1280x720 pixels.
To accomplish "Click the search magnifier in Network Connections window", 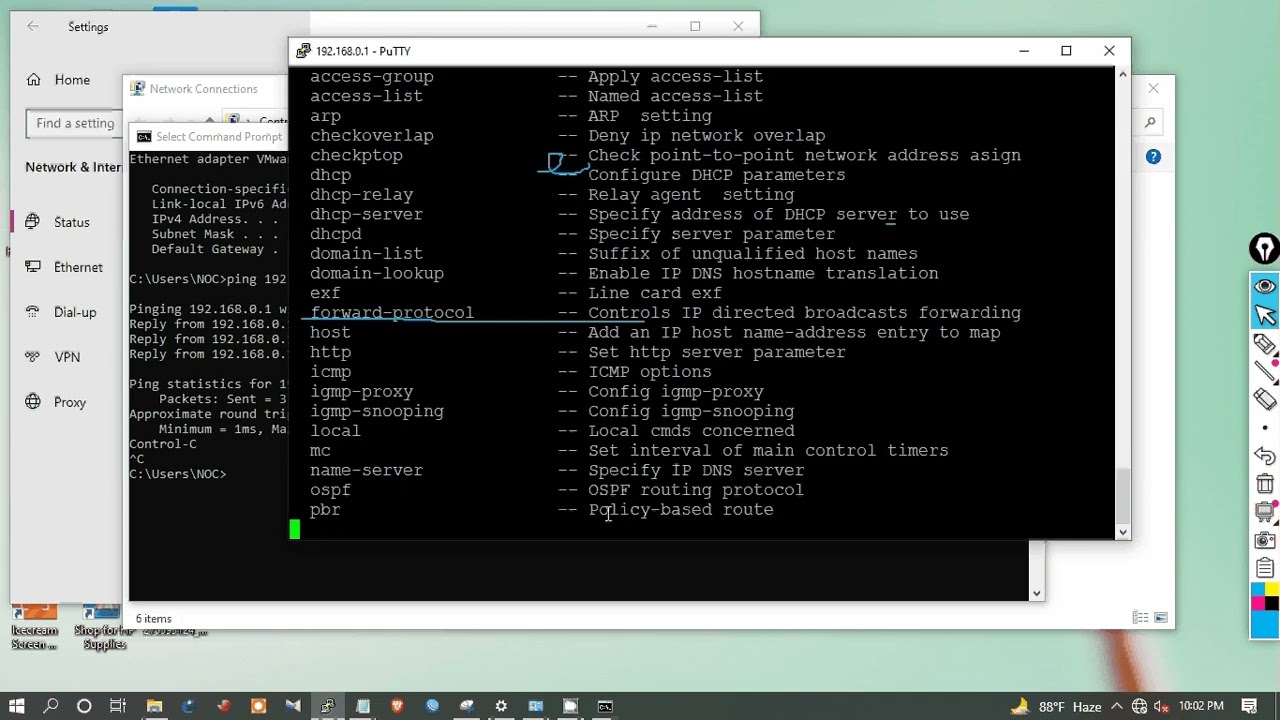I will (x=1150, y=123).
